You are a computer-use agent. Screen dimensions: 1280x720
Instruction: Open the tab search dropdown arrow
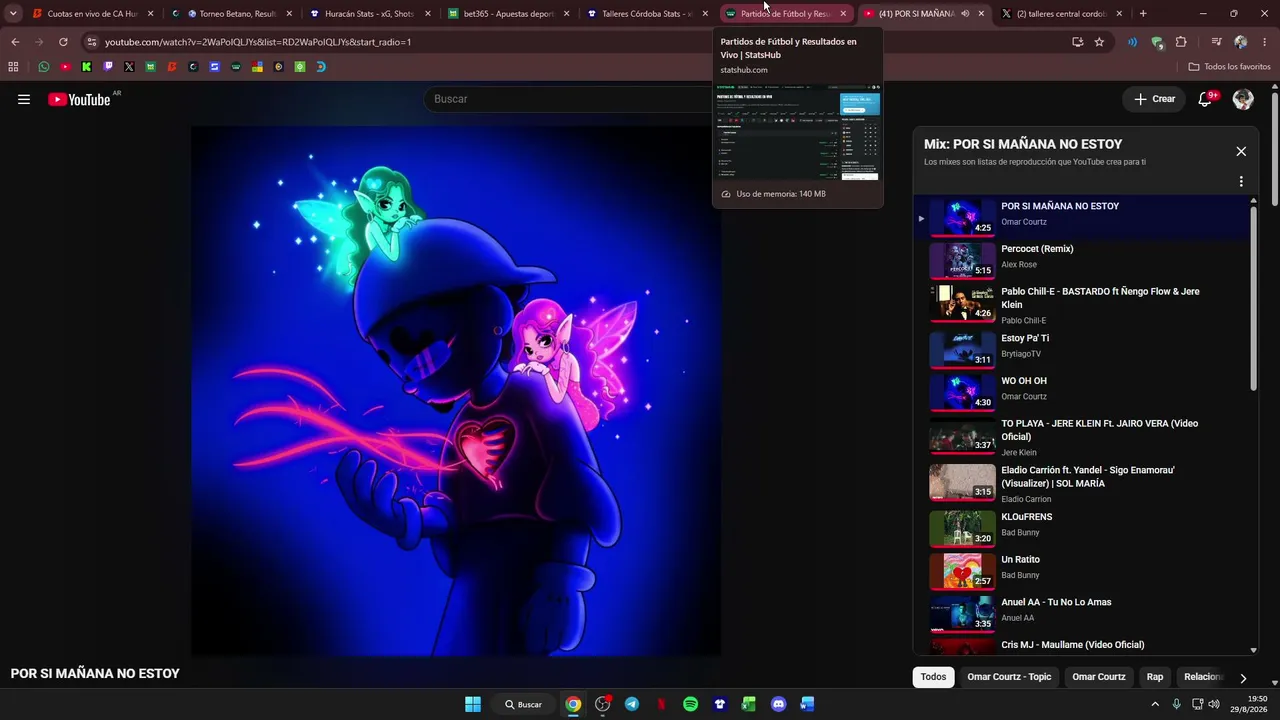pyautogui.click(x=13, y=14)
